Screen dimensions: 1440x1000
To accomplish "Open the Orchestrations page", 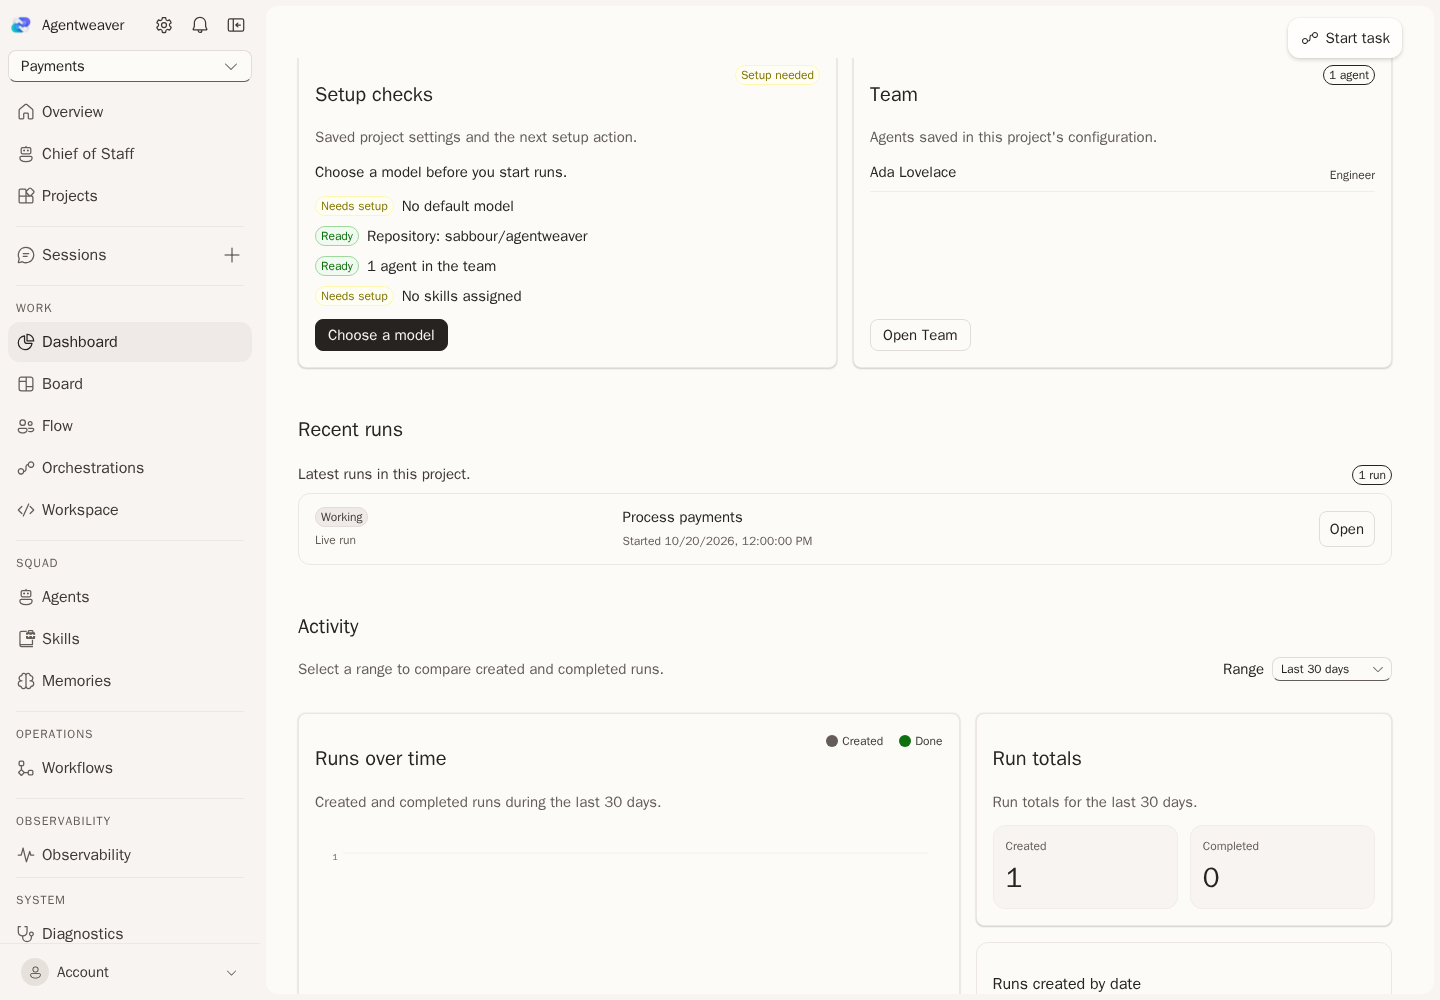I will [130, 468].
